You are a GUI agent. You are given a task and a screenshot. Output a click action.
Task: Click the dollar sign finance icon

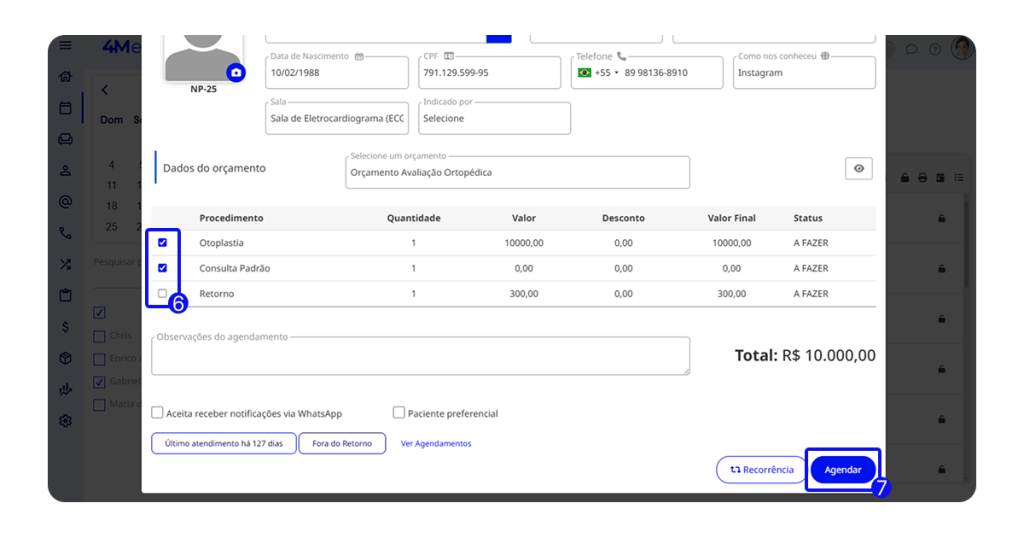click(66, 326)
